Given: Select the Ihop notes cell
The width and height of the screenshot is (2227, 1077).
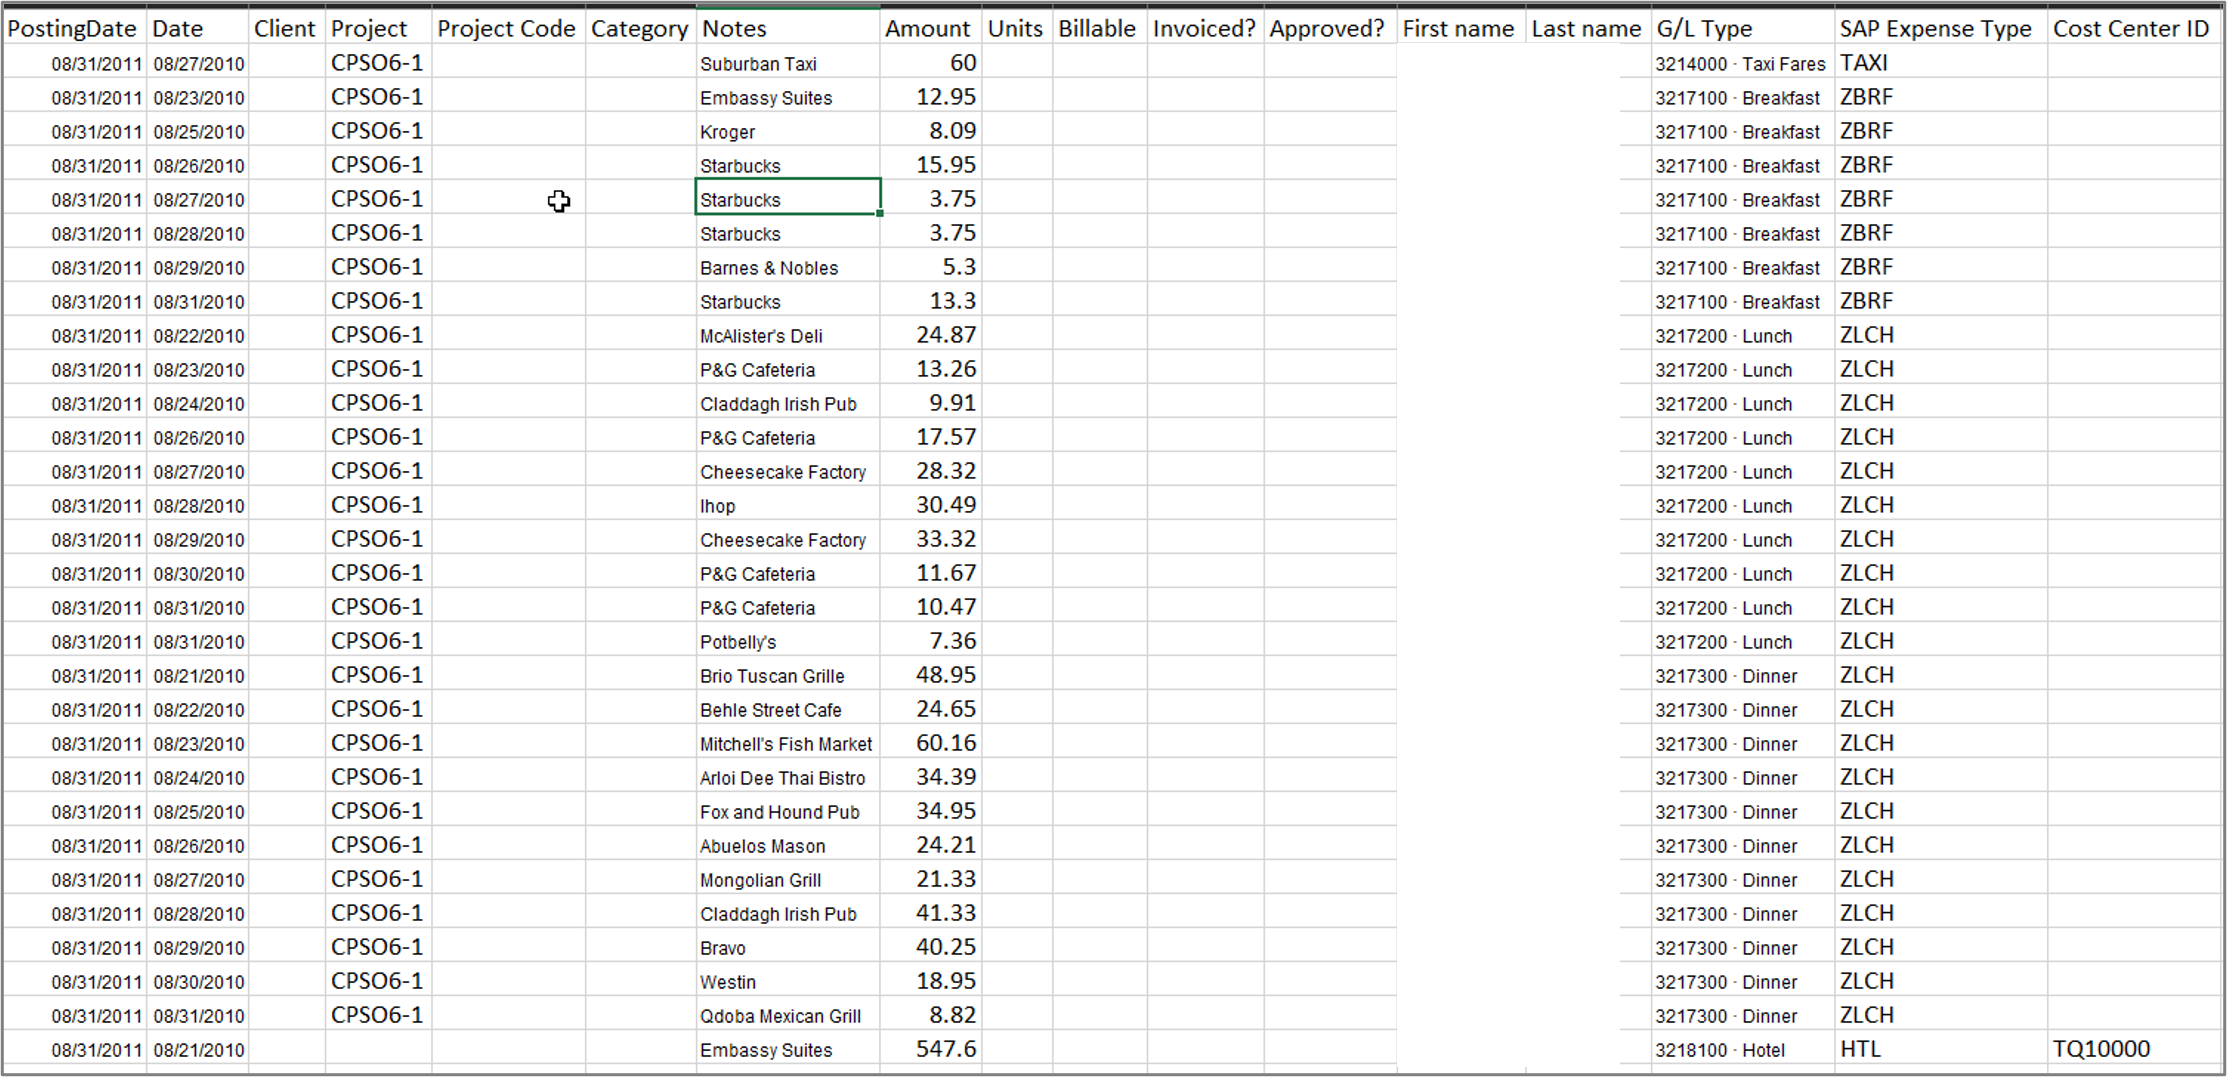Looking at the screenshot, I should click(788, 505).
